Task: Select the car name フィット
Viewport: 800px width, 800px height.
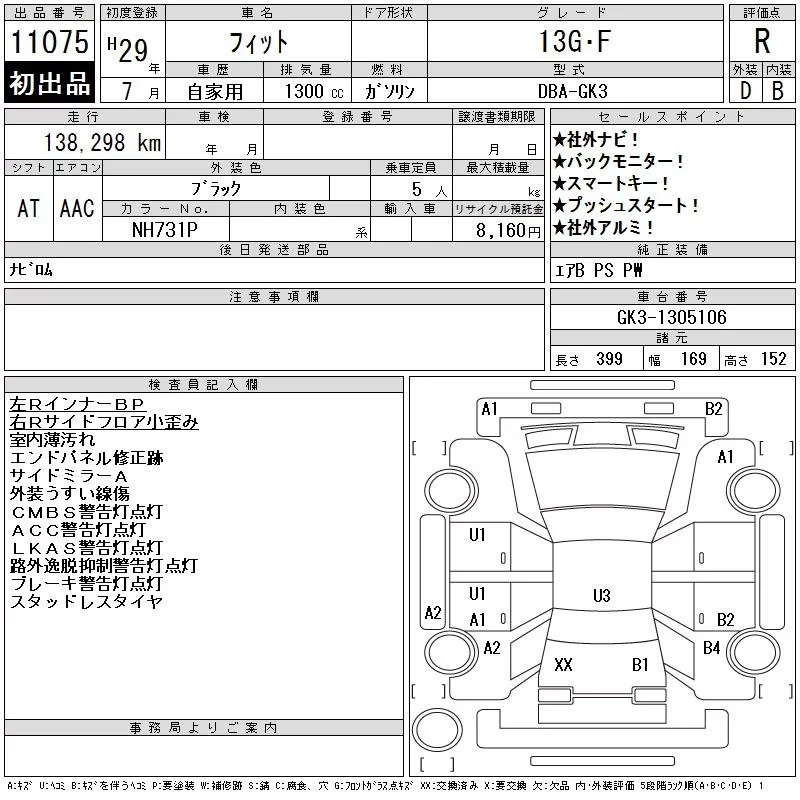Action: (x=259, y=42)
